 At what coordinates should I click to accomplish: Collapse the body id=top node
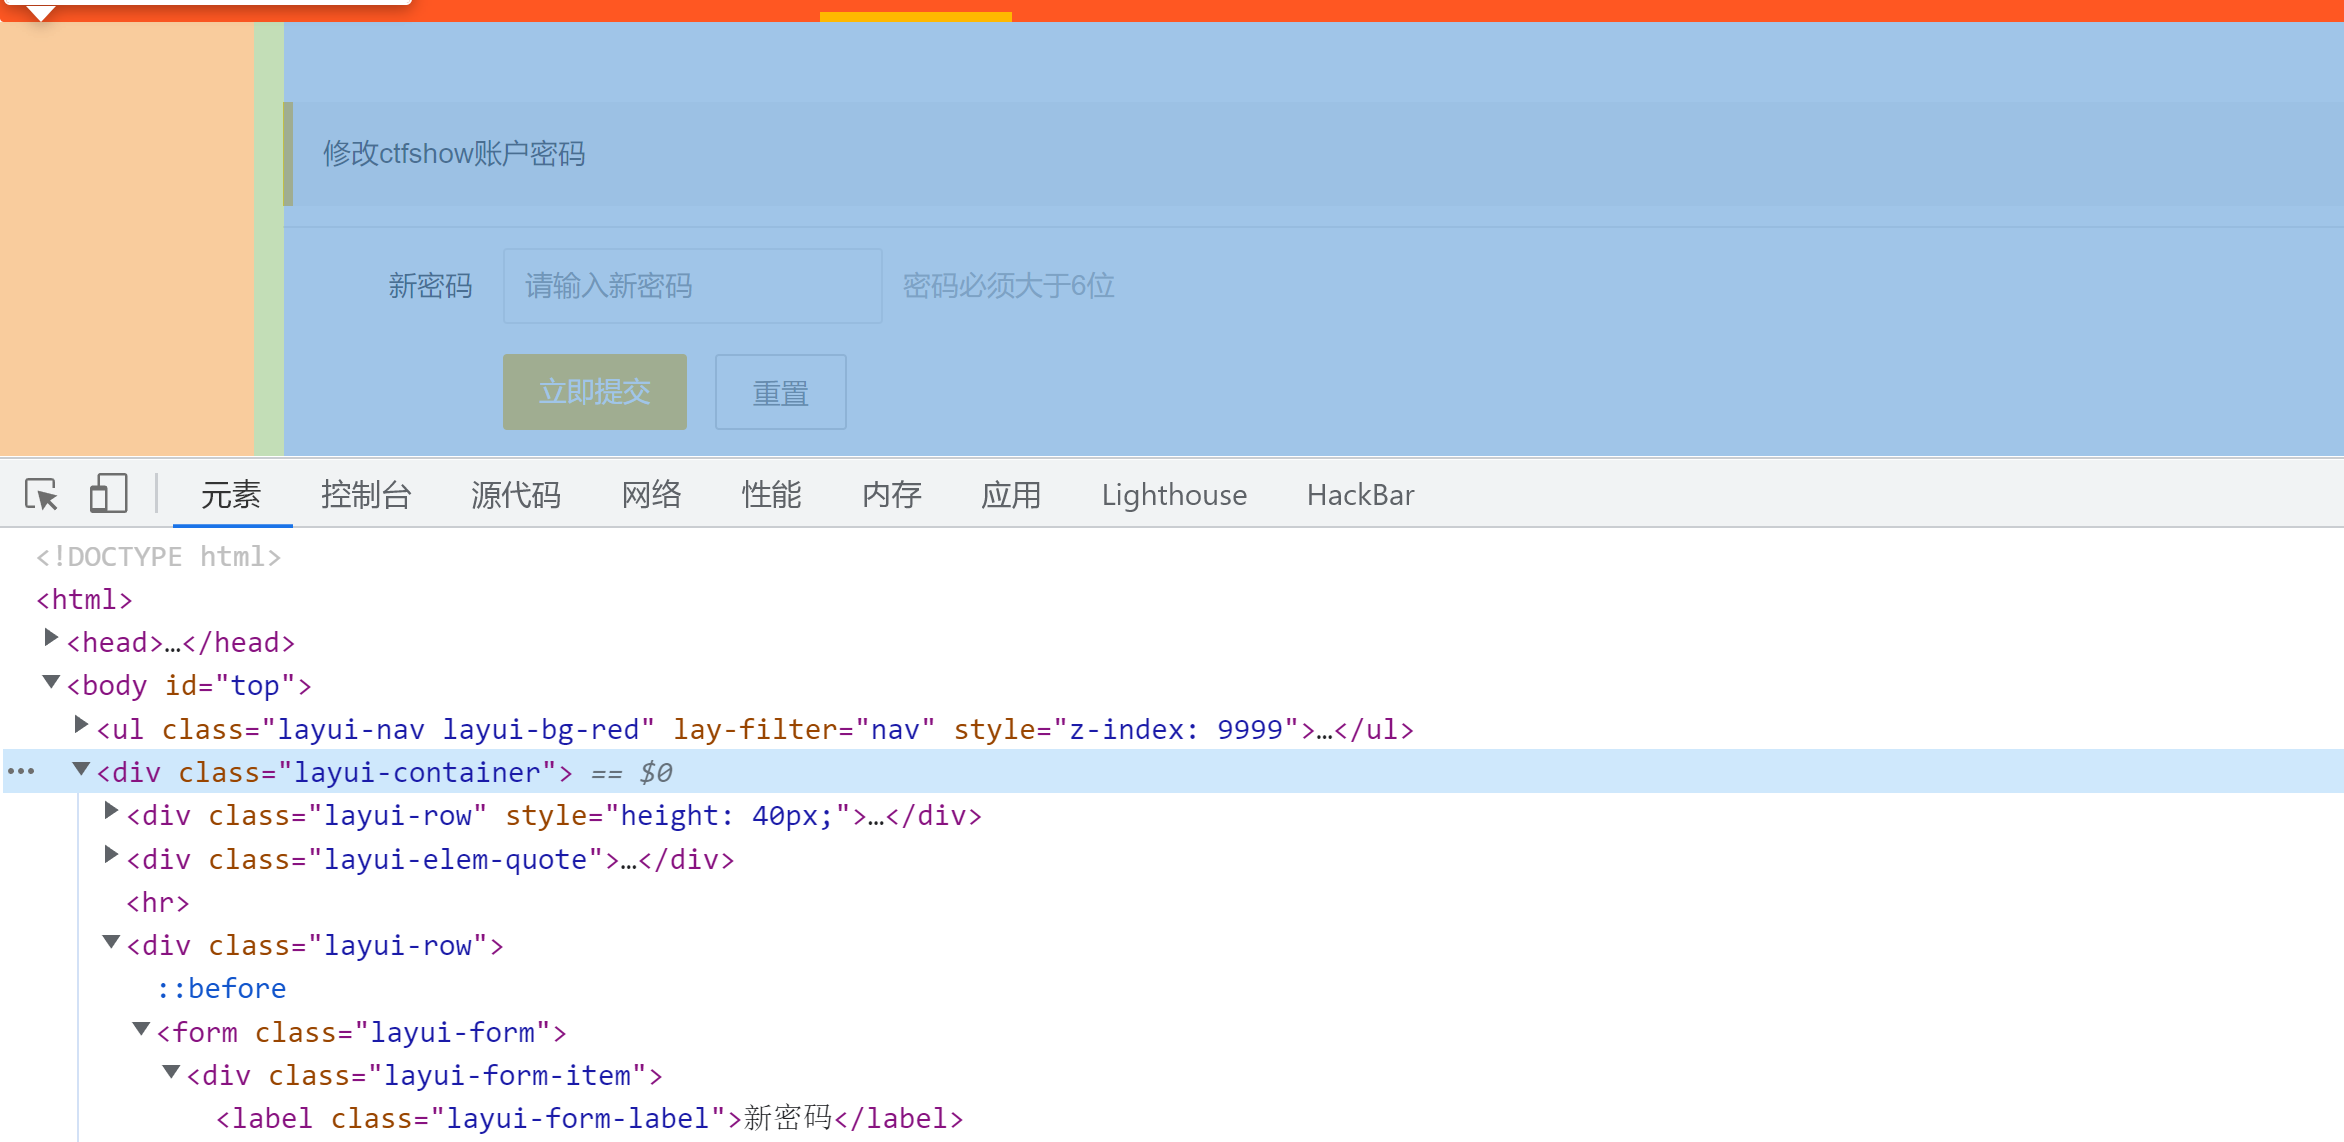pyautogui.click(x=51, y=682)
